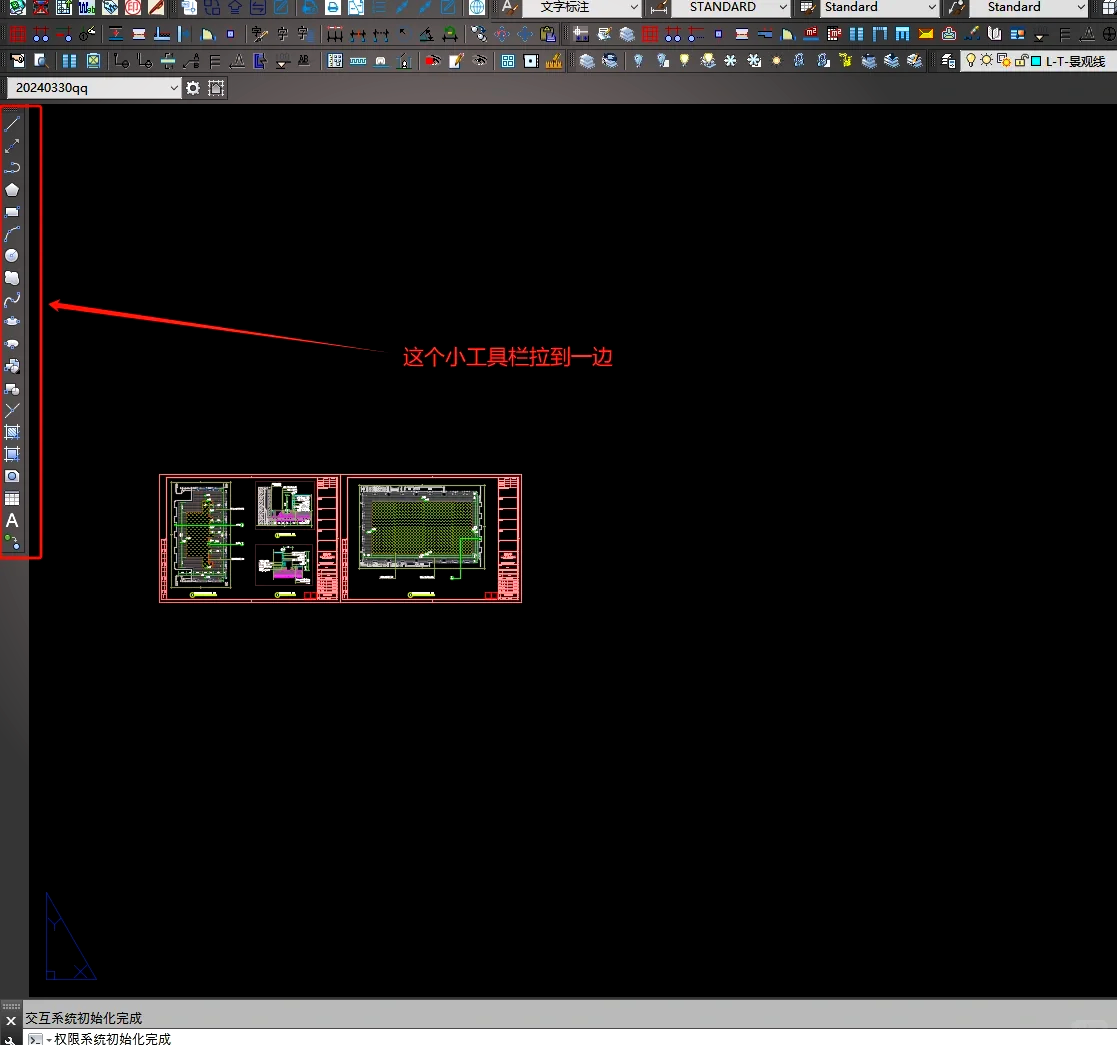The image size is (1117, 1045).
Task: Click the drawing sheet thumbnail in canvas
Action: pos(340,538)
